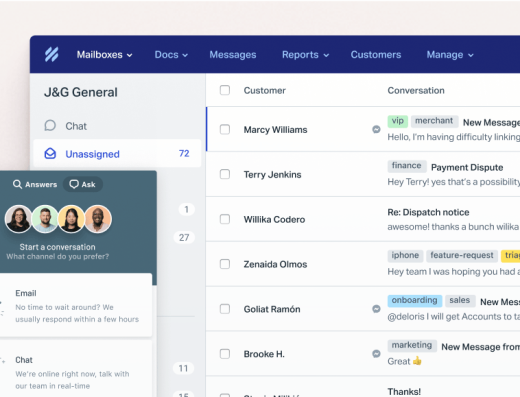Open Payment Dispute conversation
The image size is (520, 397).
pos(467,167)
